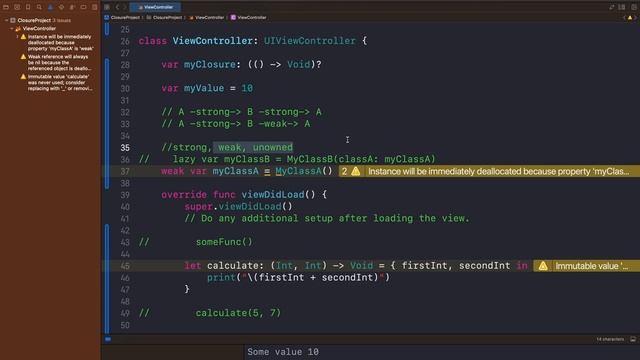Go to next issue arrow in jump bar

coord(636,18)
